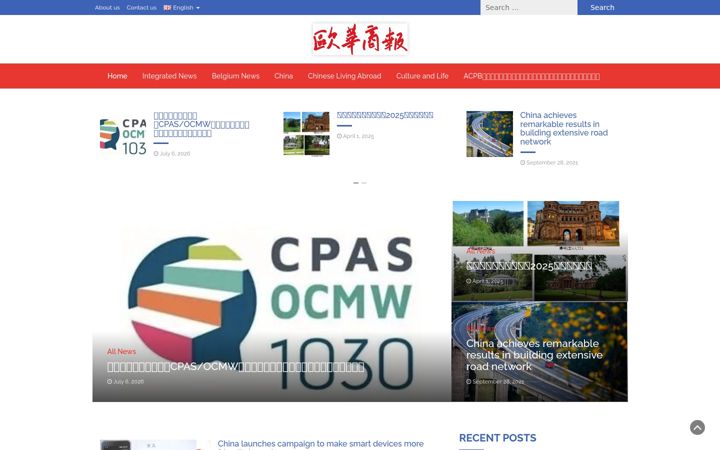This screenshot has height=450, width=720.
Task: Open the large CPAS OCMW 1030 feature image
Action: point(272,301)
